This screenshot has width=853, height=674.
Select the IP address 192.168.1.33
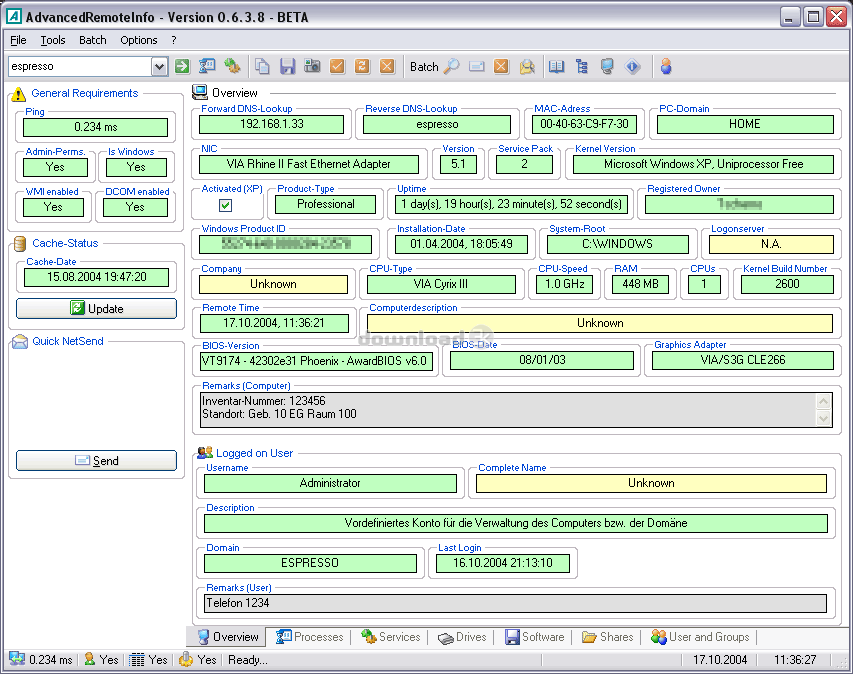pyautogui.click(x=271, y=124)
